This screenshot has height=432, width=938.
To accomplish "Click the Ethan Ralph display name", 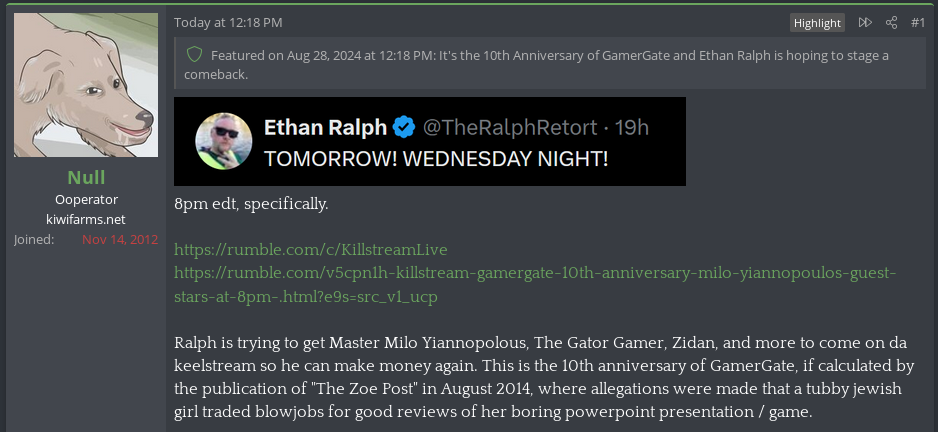I will pos(325,127).
